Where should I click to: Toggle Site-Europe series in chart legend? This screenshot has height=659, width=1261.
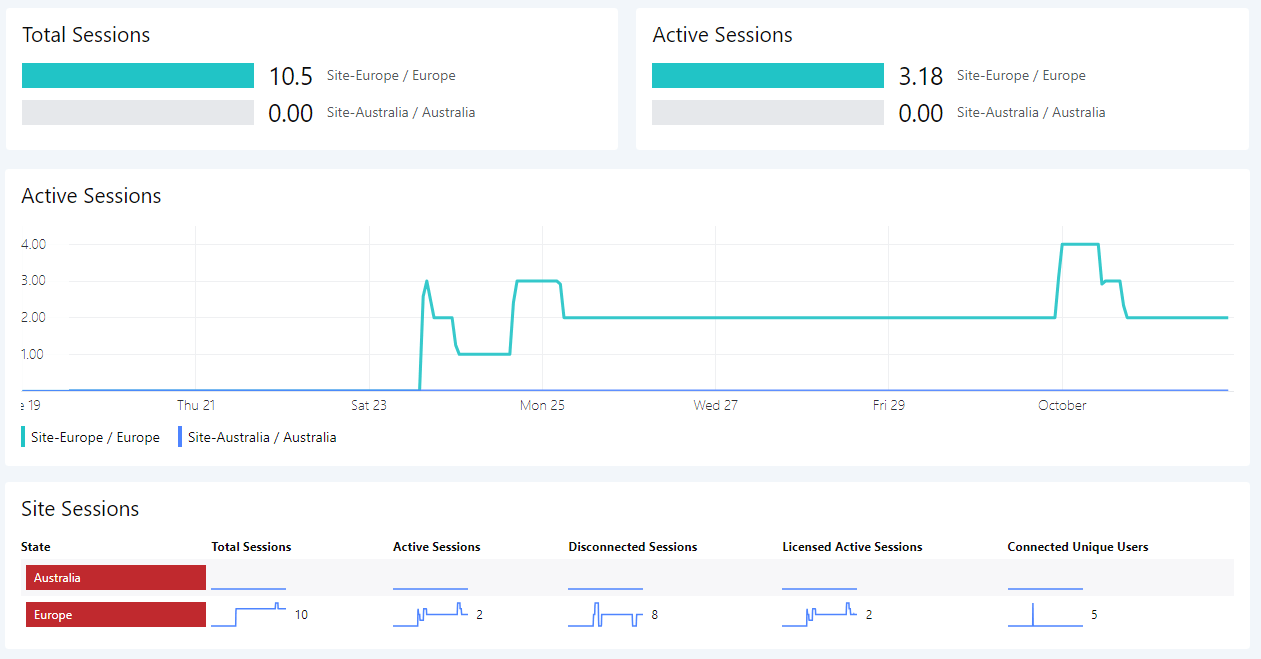(x=94, y=437)
